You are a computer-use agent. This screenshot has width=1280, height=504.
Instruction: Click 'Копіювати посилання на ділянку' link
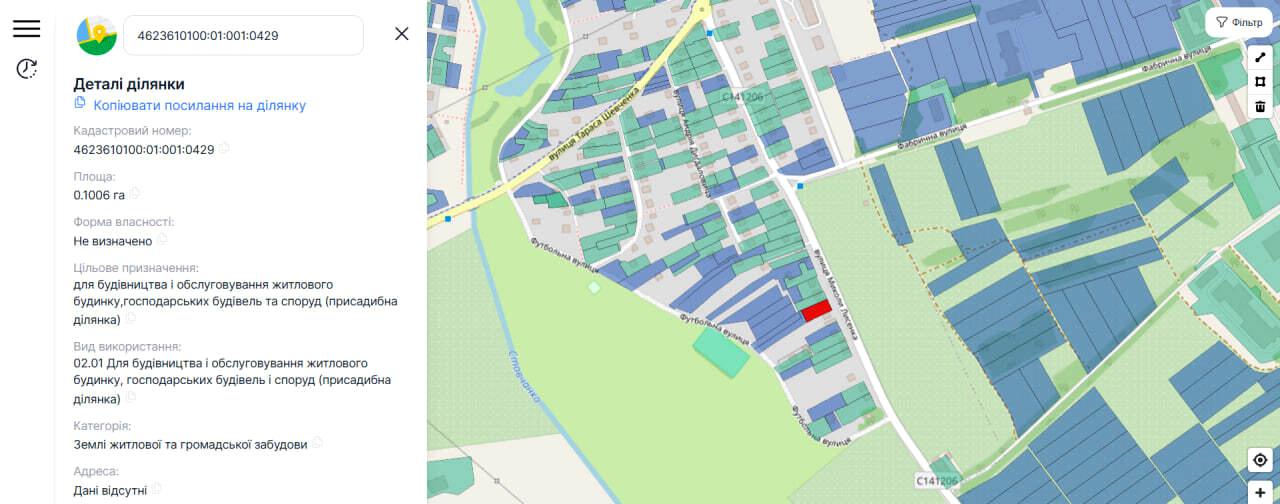[199, 105]
